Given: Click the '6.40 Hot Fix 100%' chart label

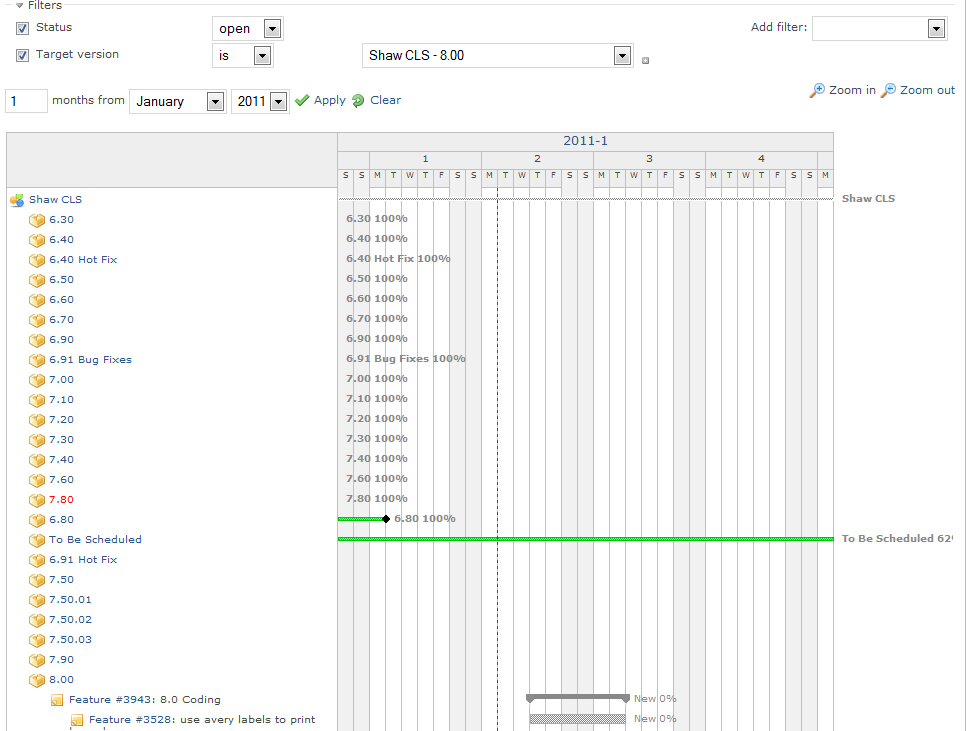Looking at the screenshot, I should coord(398,259).
